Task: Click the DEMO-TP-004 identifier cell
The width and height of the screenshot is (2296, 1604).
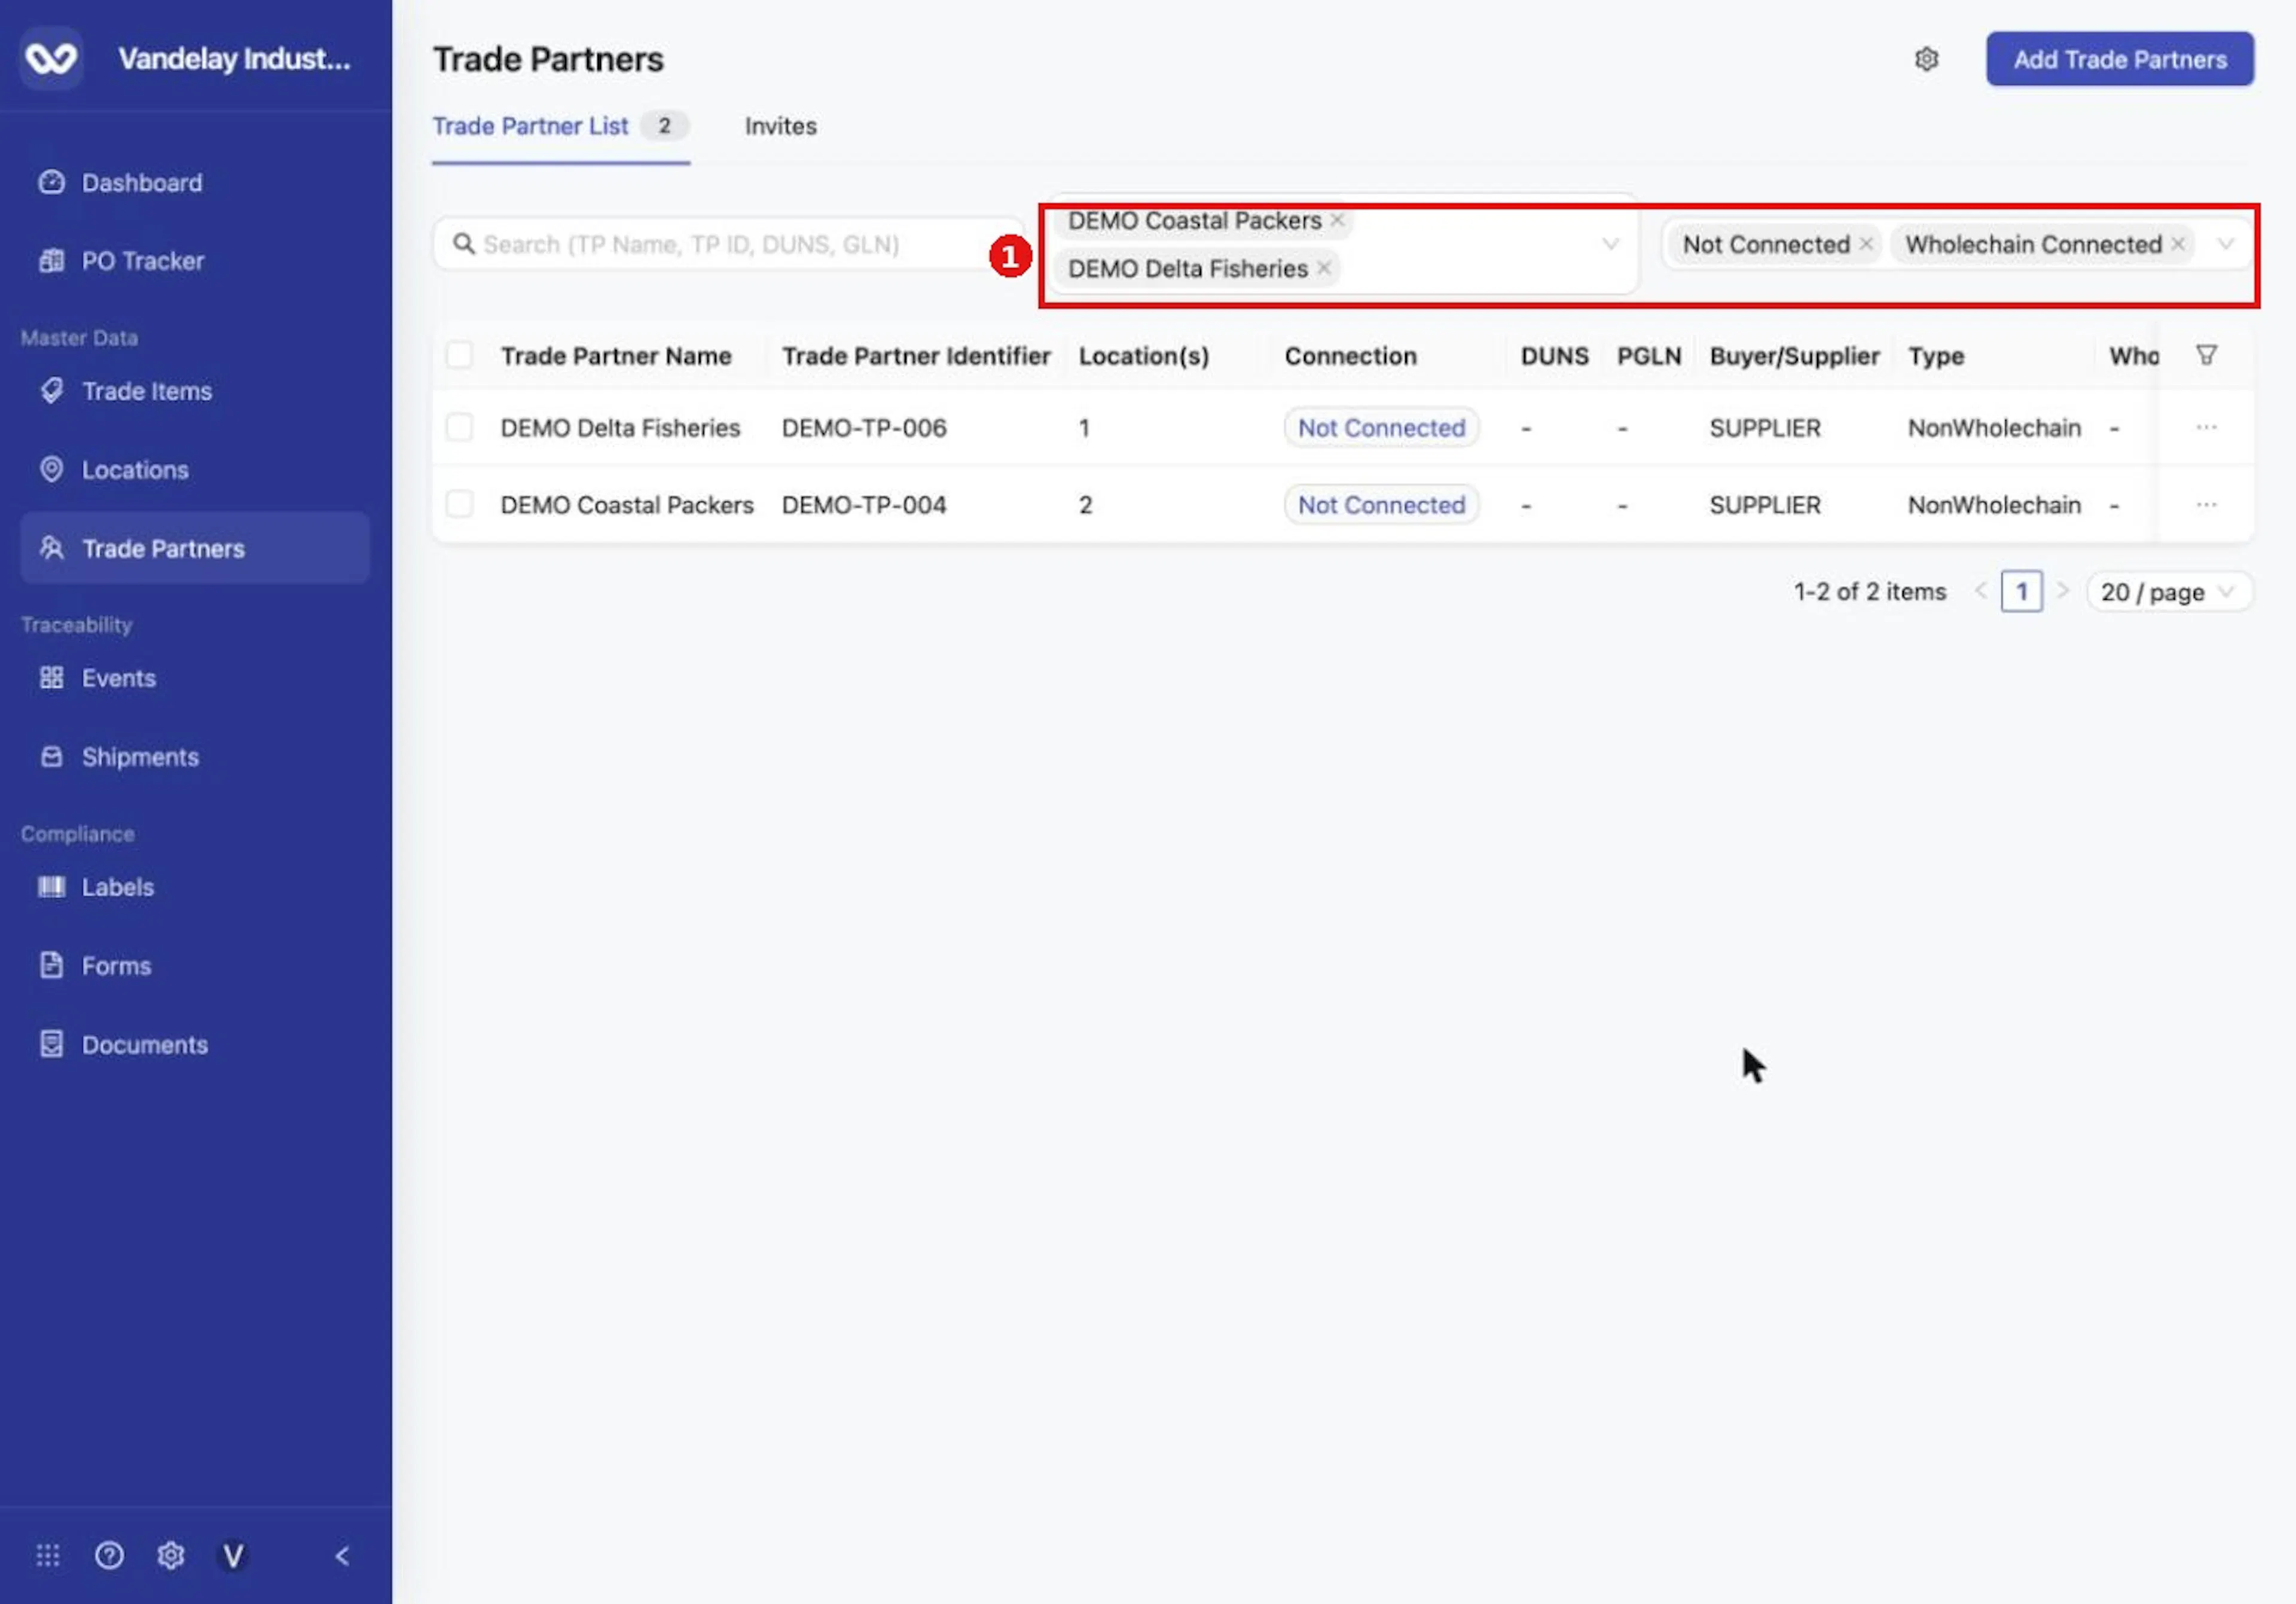Action: pos(864,505)
